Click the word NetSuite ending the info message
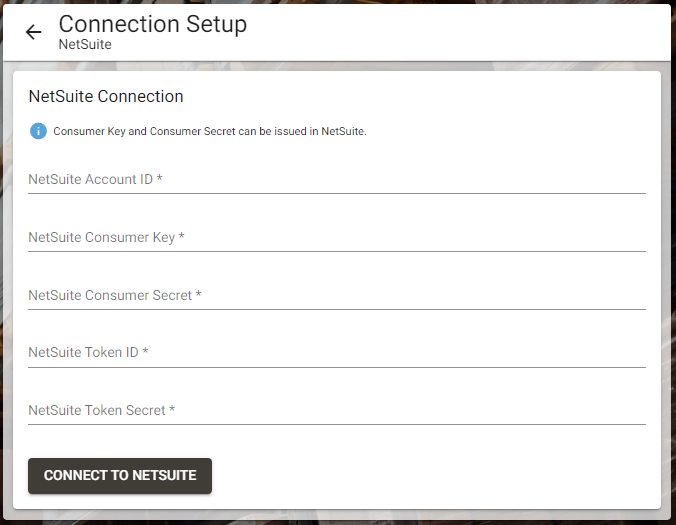The width and height of the screenshot is (676, 525). click(344, 131)
